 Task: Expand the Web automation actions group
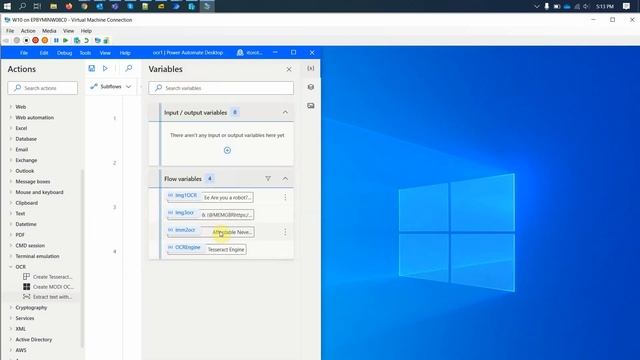coord(11,118)
